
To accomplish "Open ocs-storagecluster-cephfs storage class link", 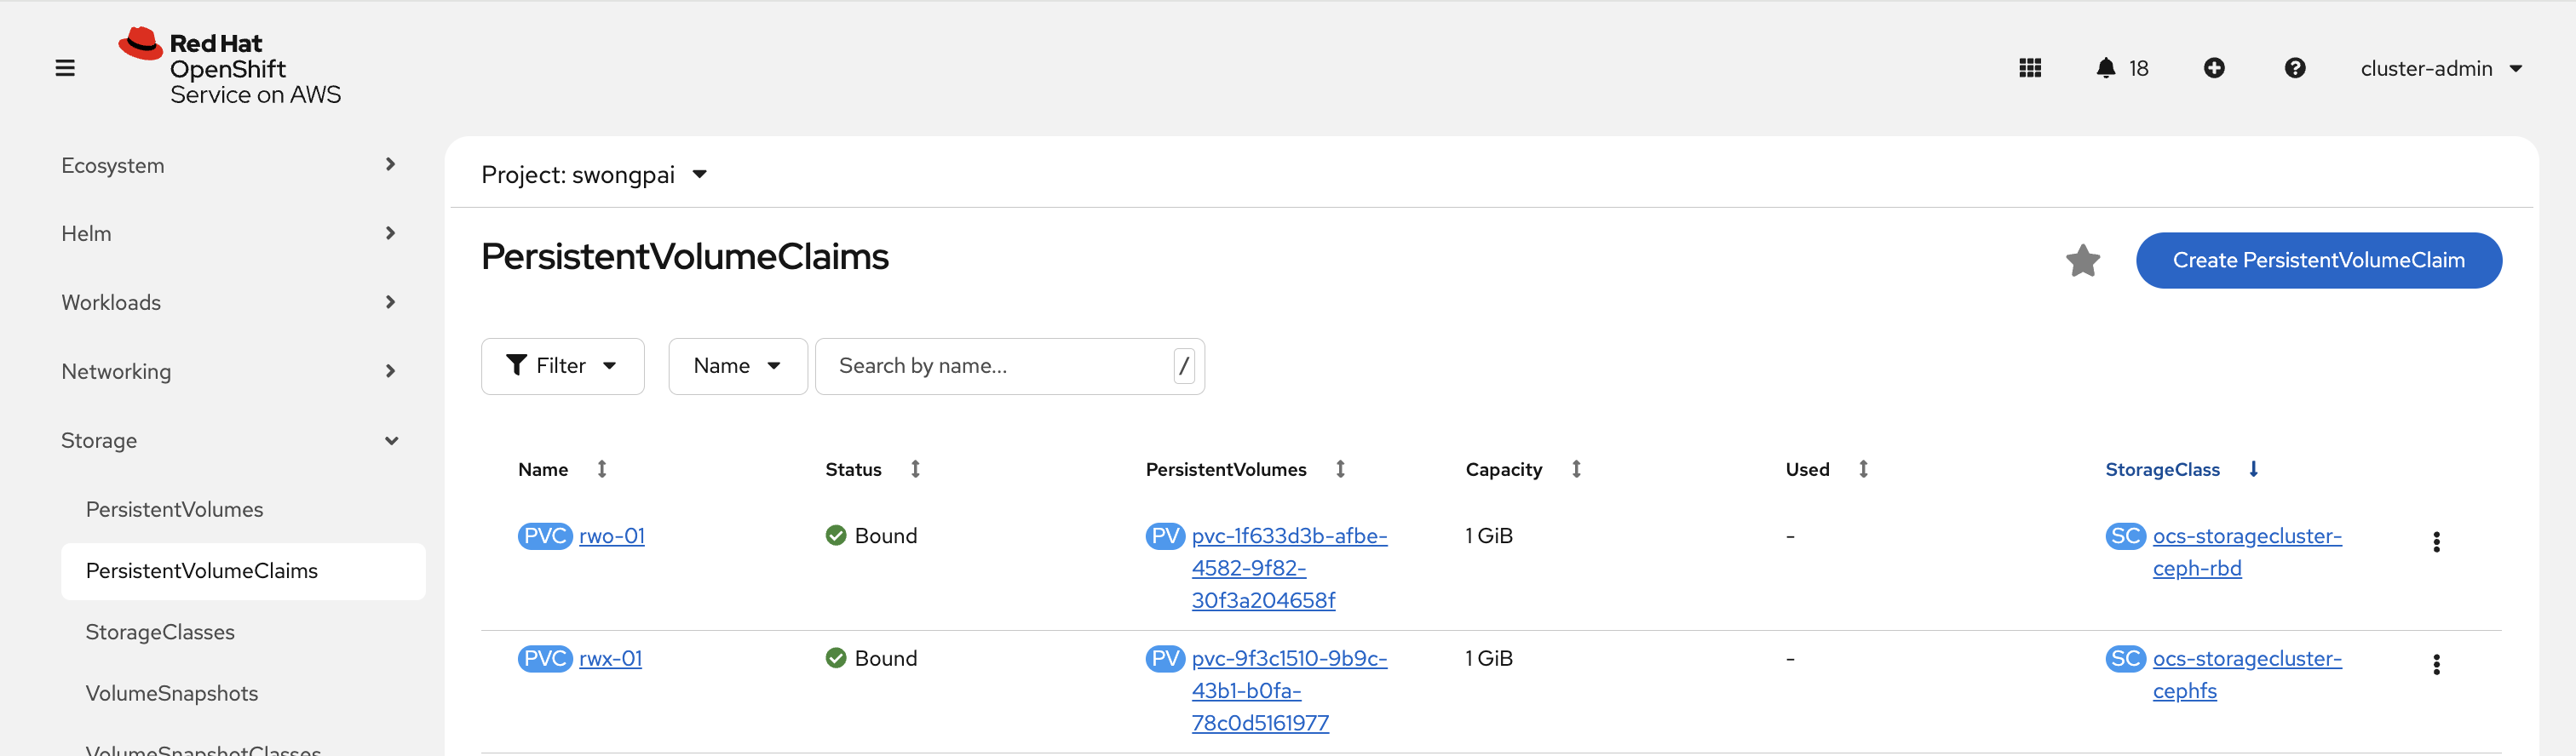I will point(2246,675).
